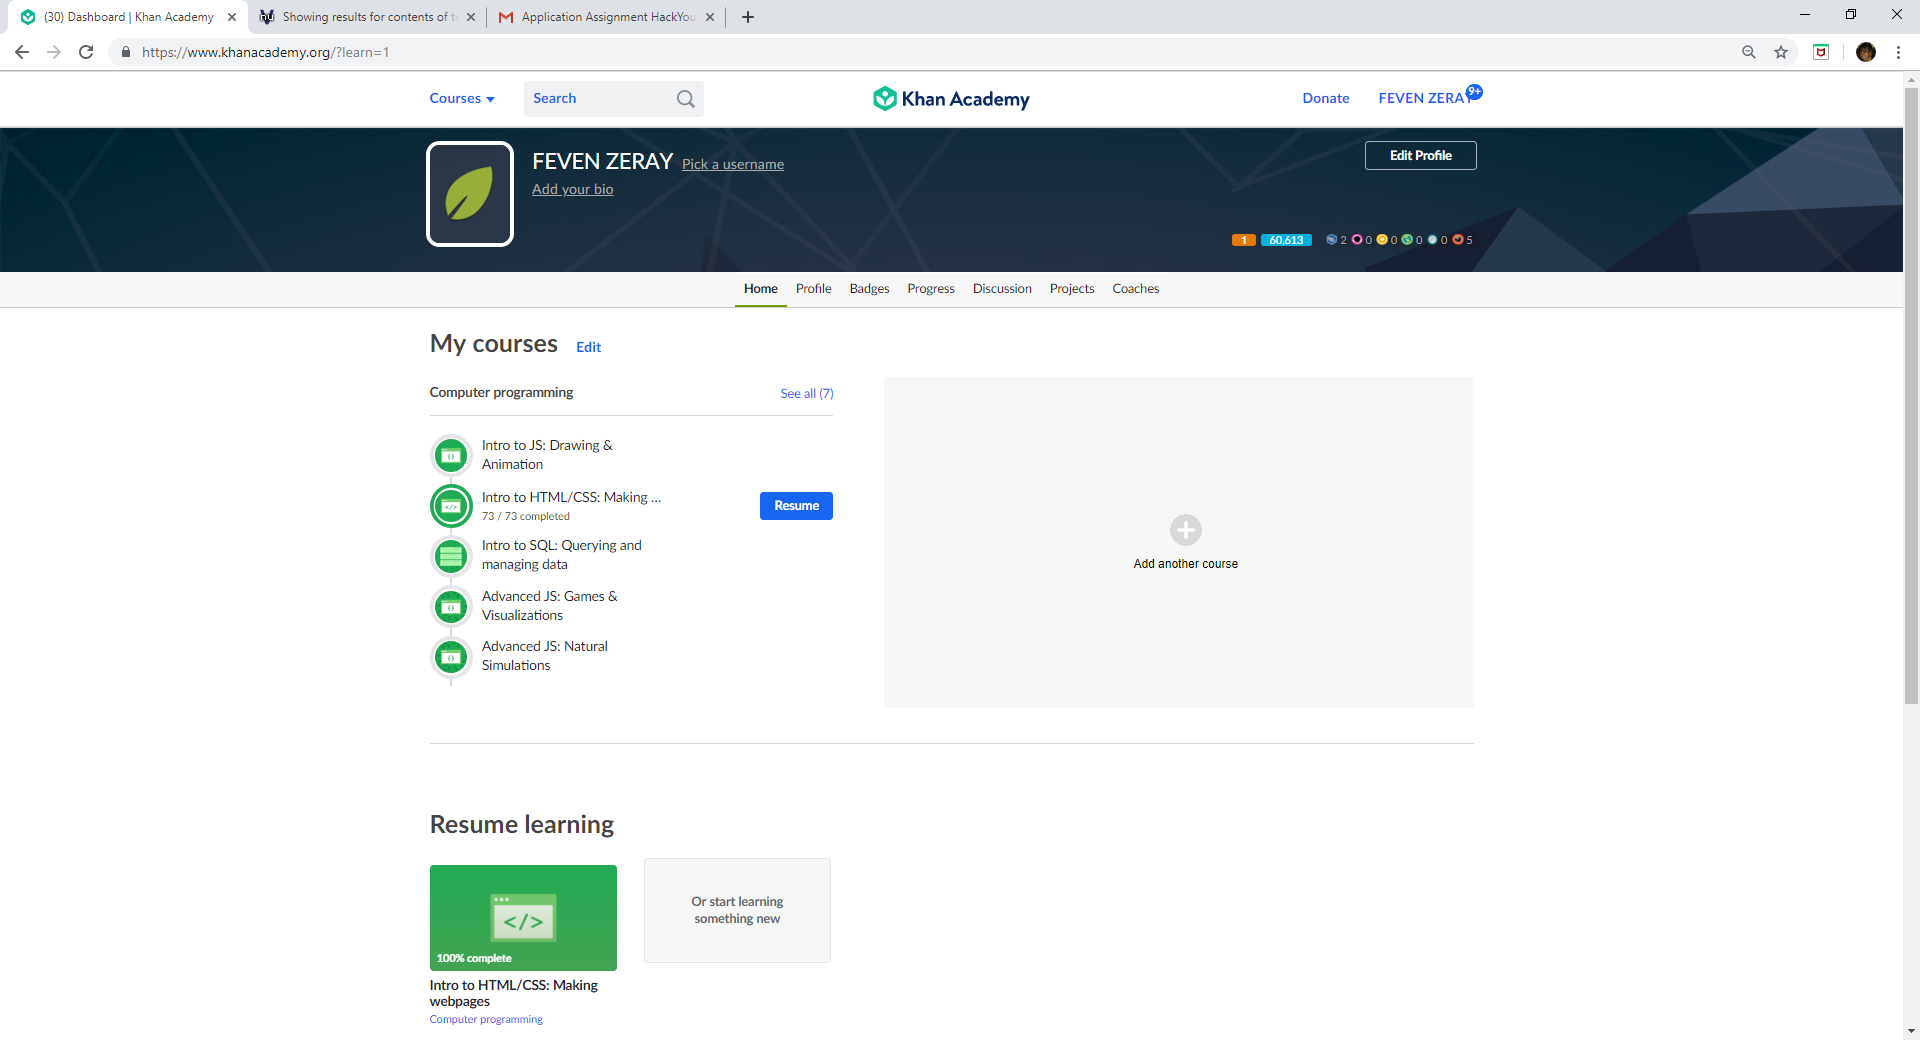The width and height of the screenshot is (1920, 1040).
Task: Click Advanced JS Natural Simulations icon
Action: pyautogui.click(x=451, y=657)
